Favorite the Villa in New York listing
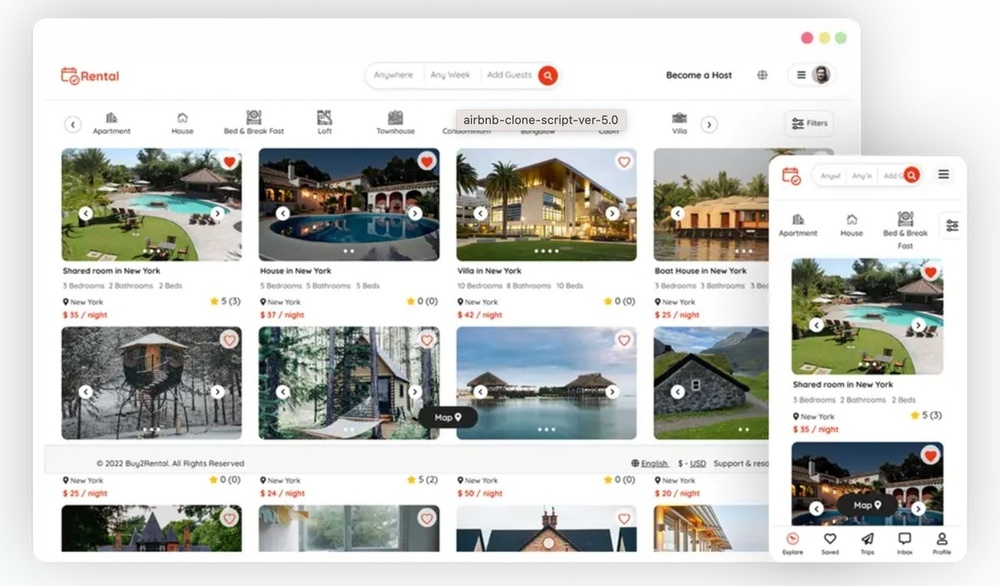The image size is (1000, 586). [x=624, y=162]
